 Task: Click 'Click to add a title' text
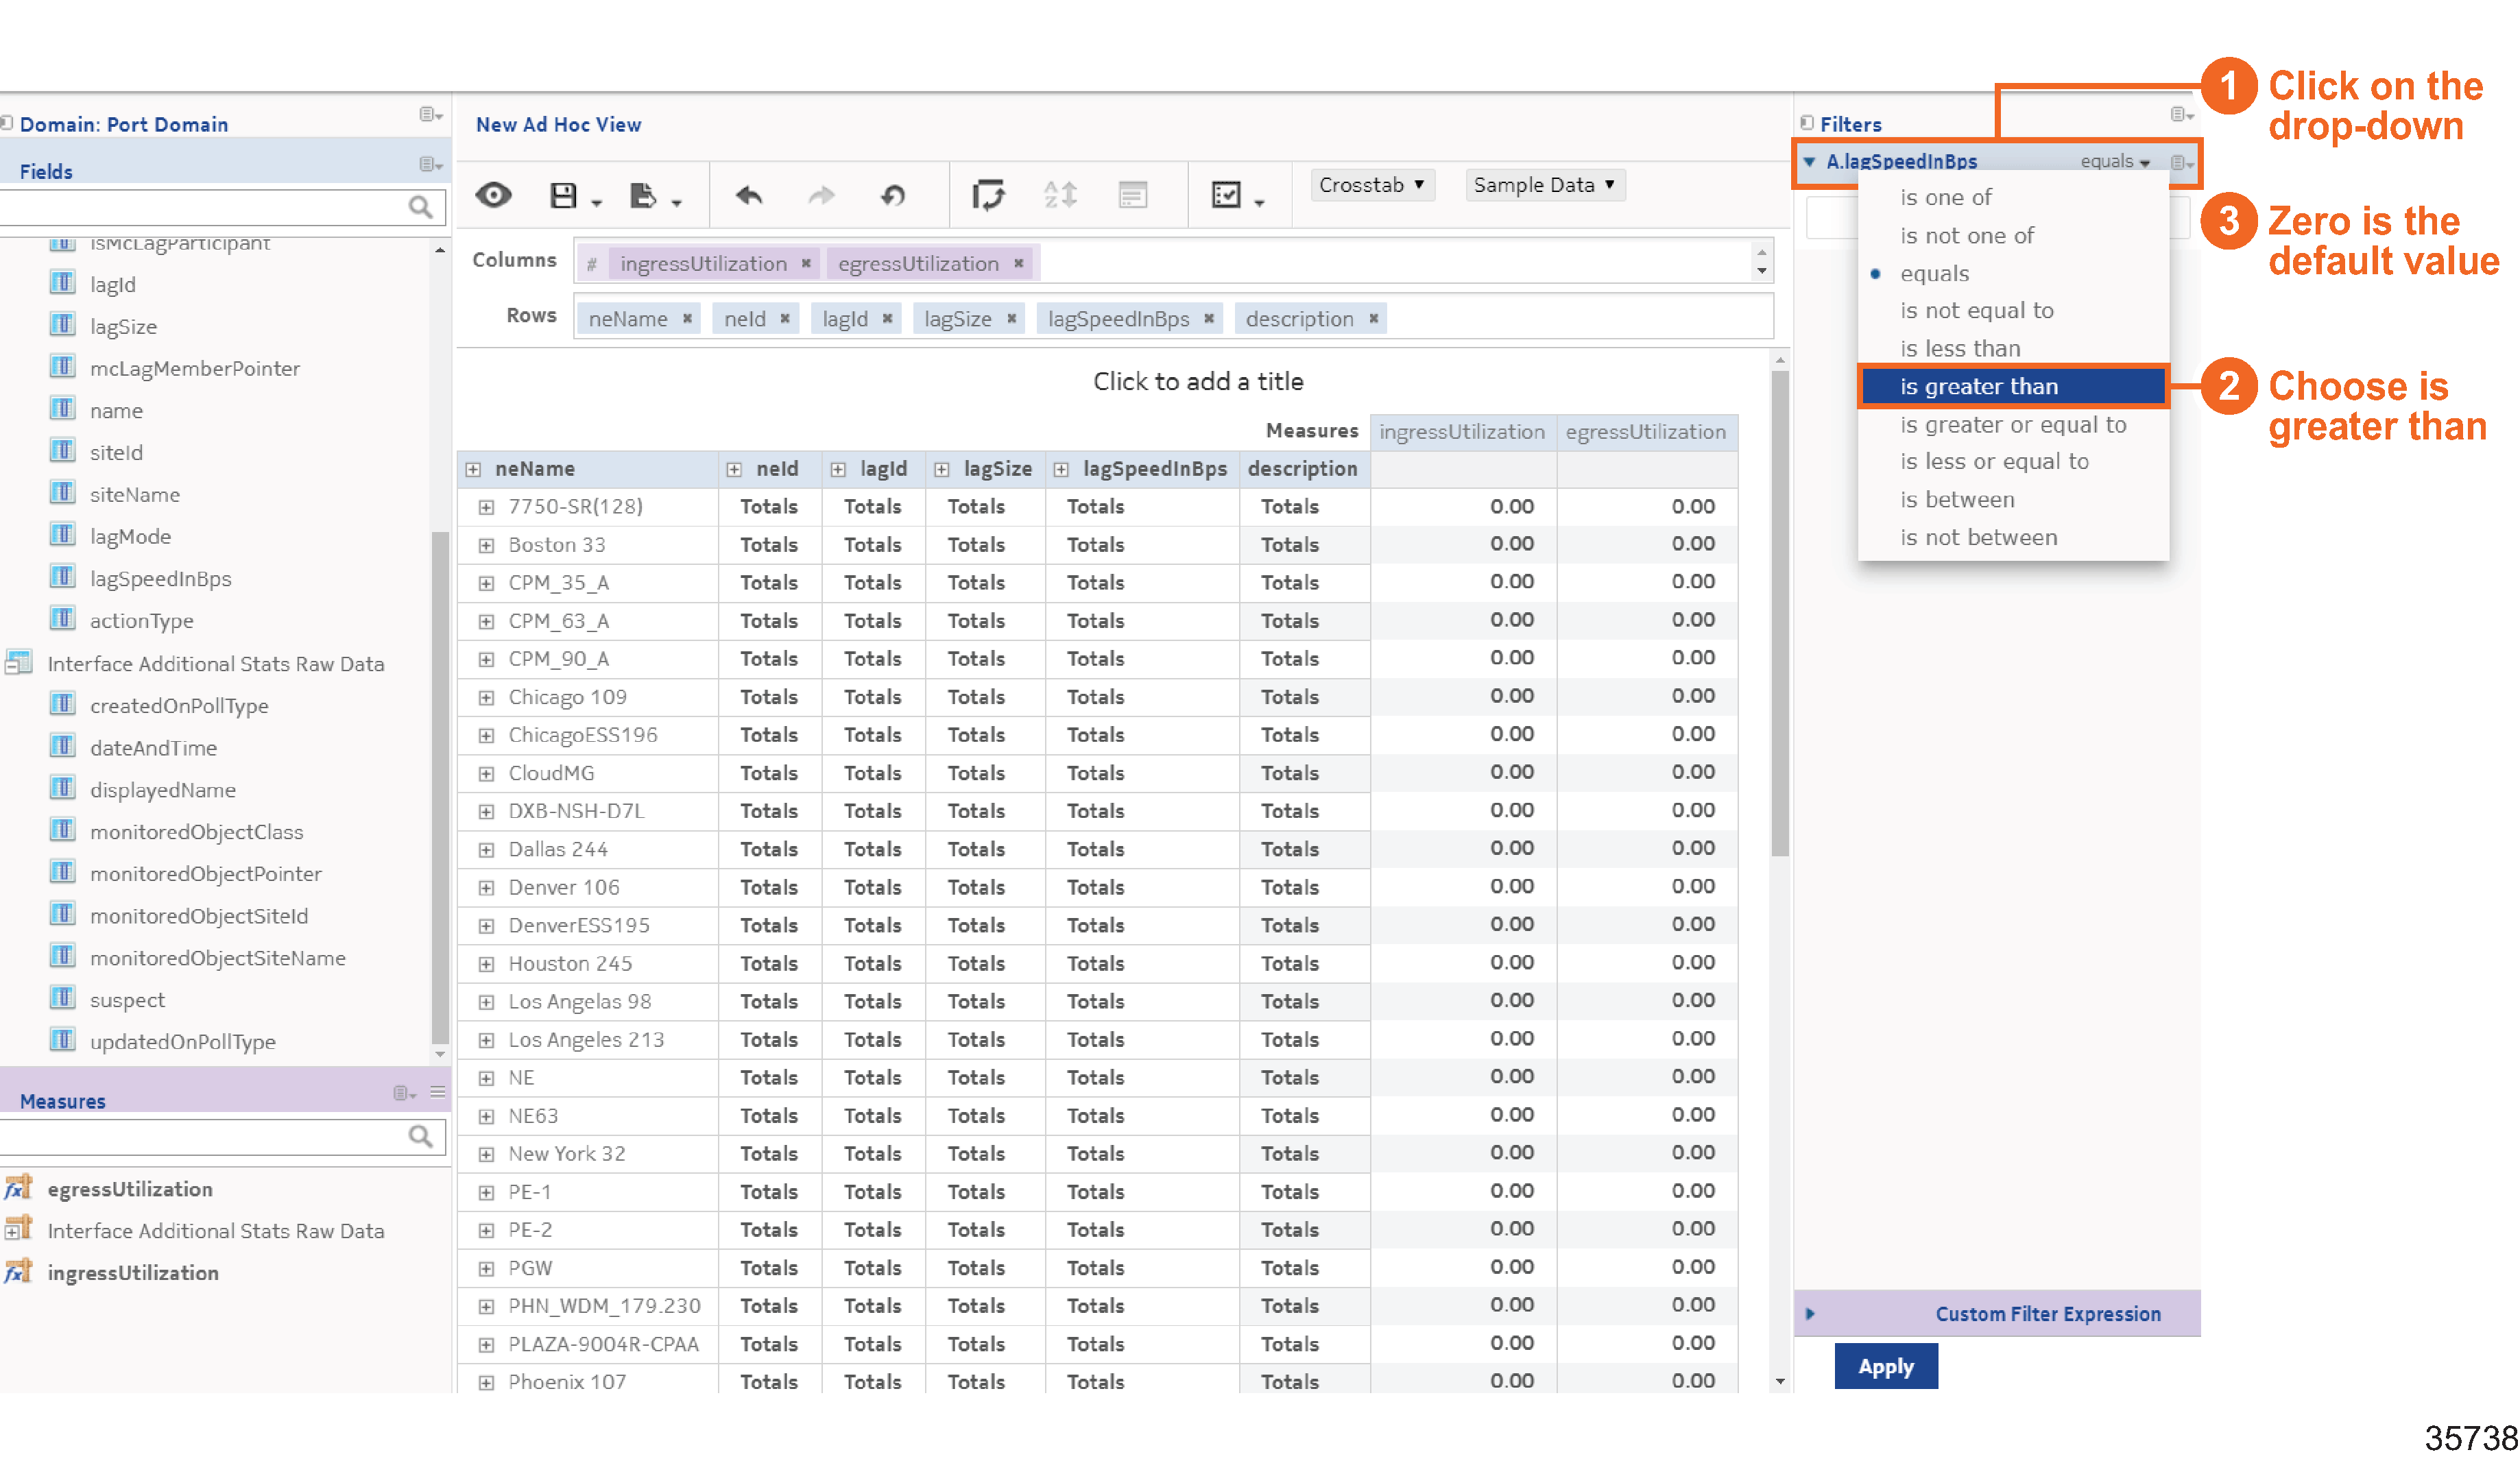coord(1197,382)
